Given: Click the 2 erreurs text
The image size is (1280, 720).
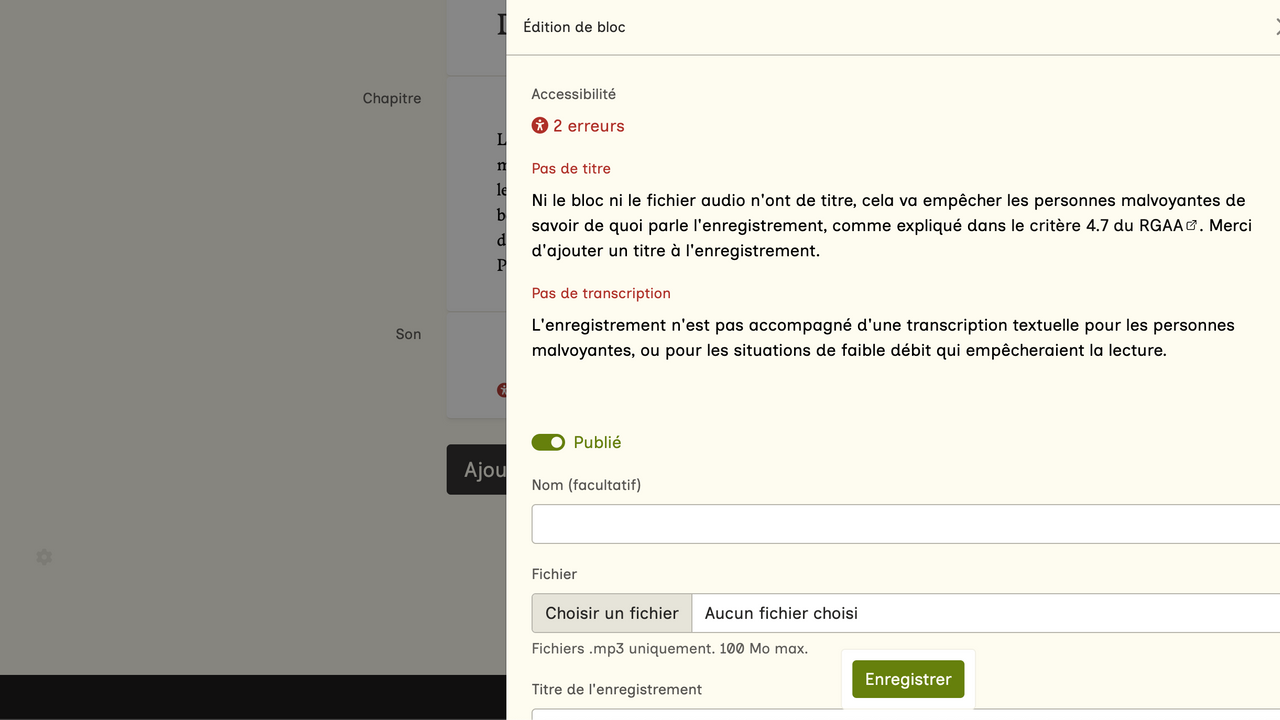Looking at the screenshot, I should tap(589, 126).
